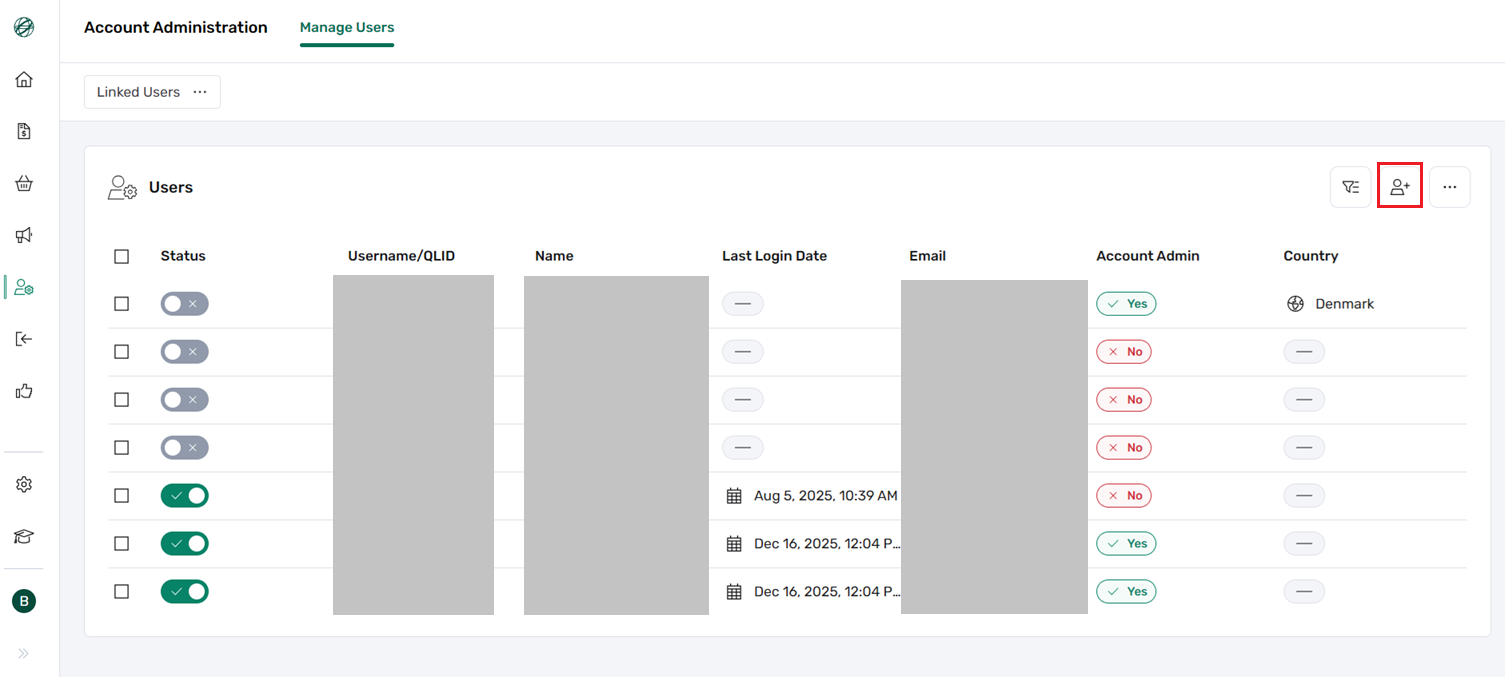Click the "B" profile avatar
The image size is (1505, 677).
point(24,601)
